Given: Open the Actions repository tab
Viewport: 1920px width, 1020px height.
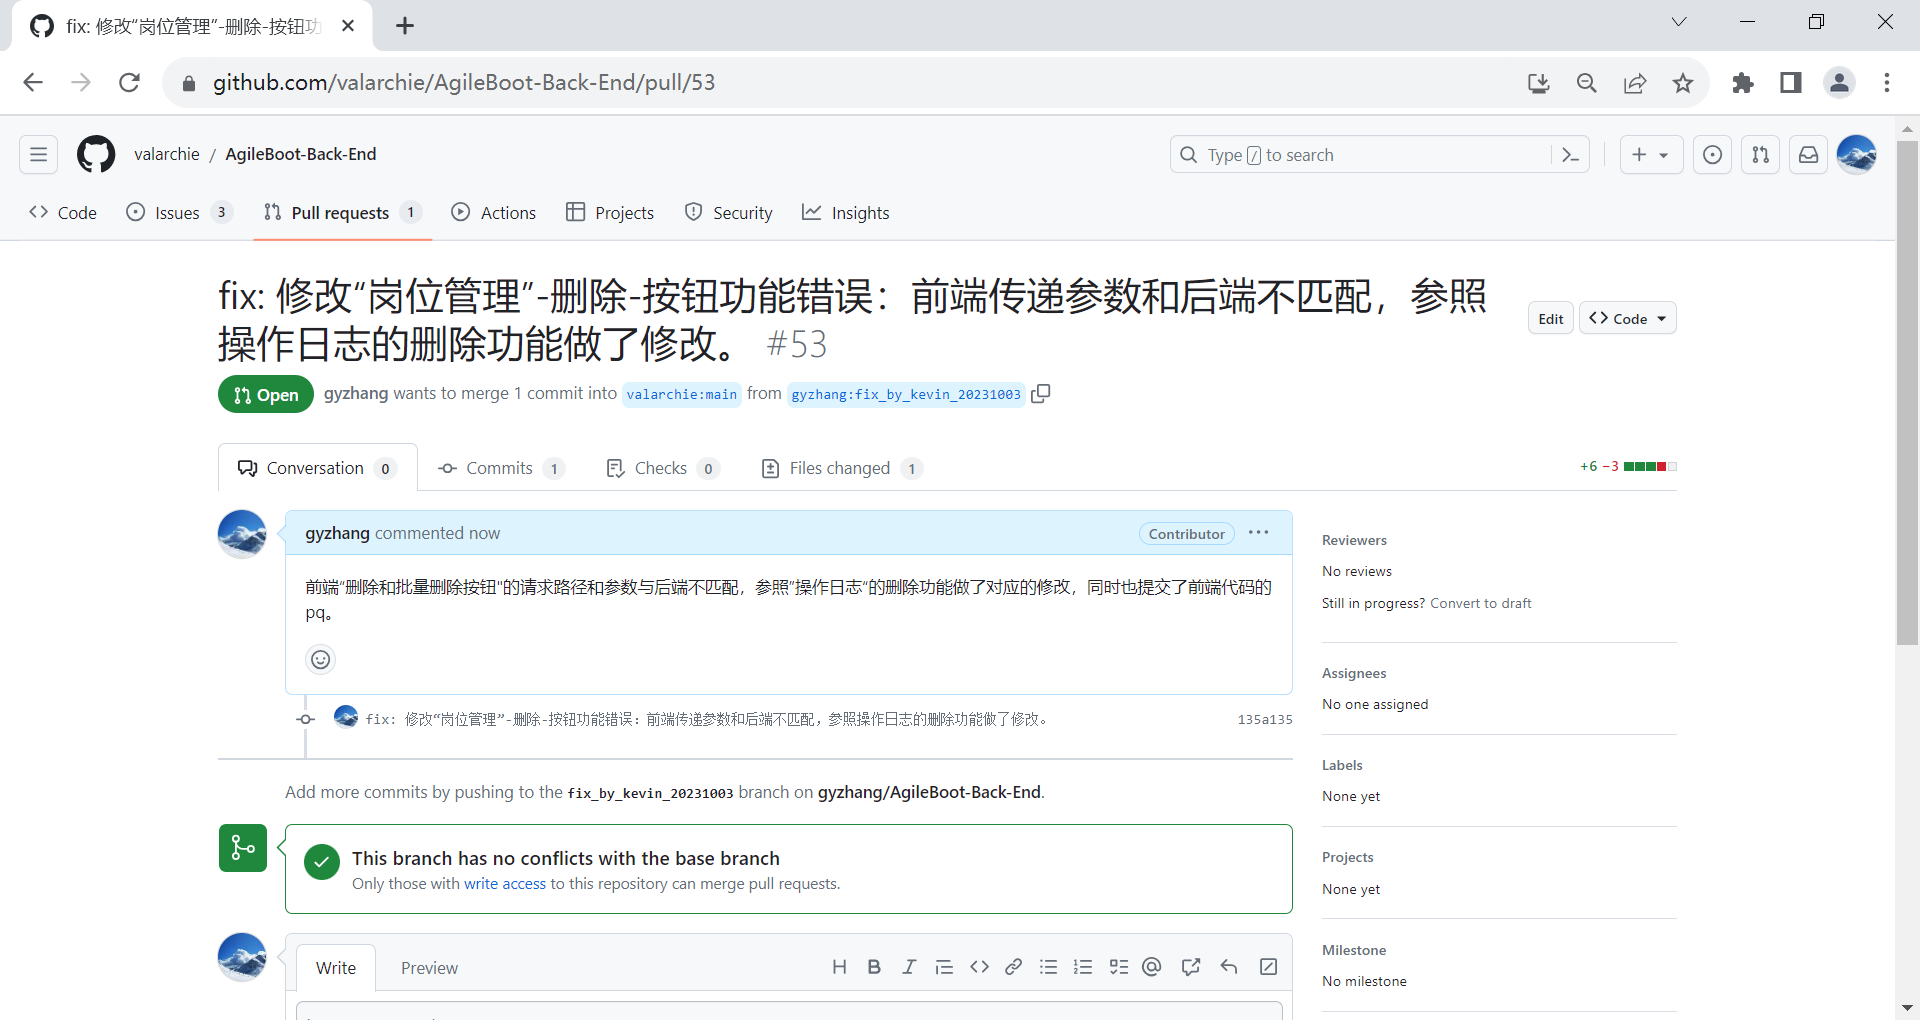Looking at the screenshot, I should (x=494, y=213).
